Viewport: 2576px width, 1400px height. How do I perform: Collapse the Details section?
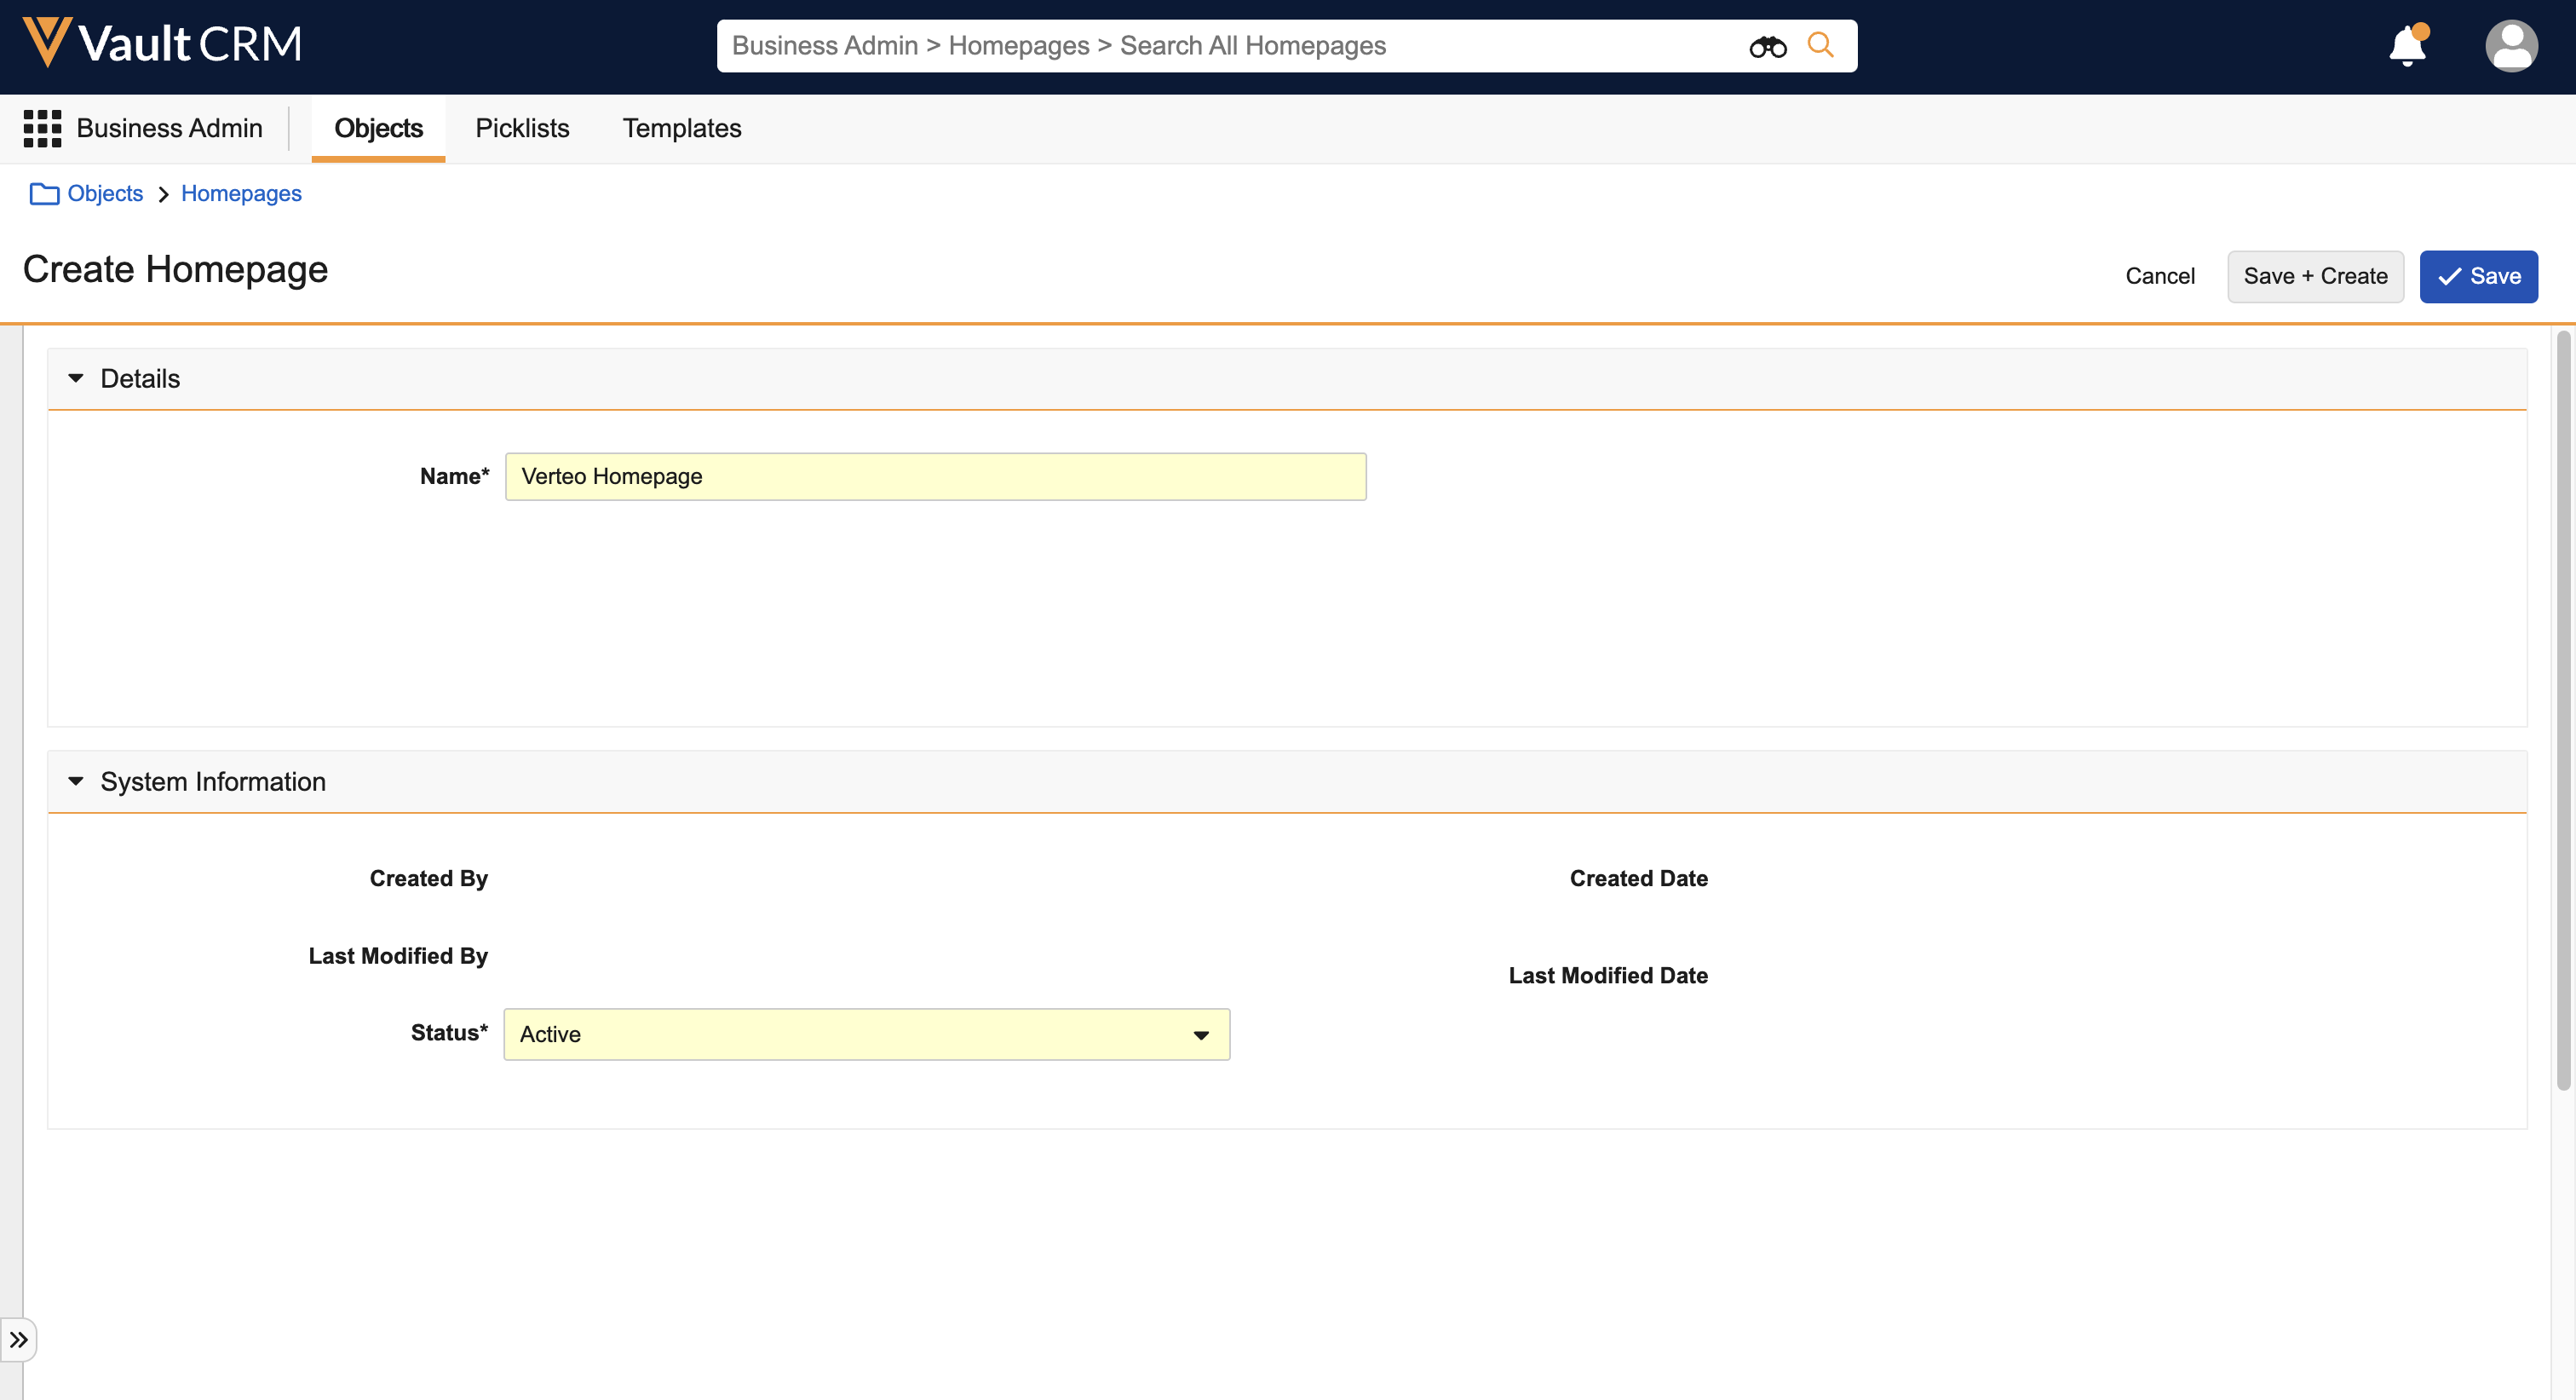point(76,379)
